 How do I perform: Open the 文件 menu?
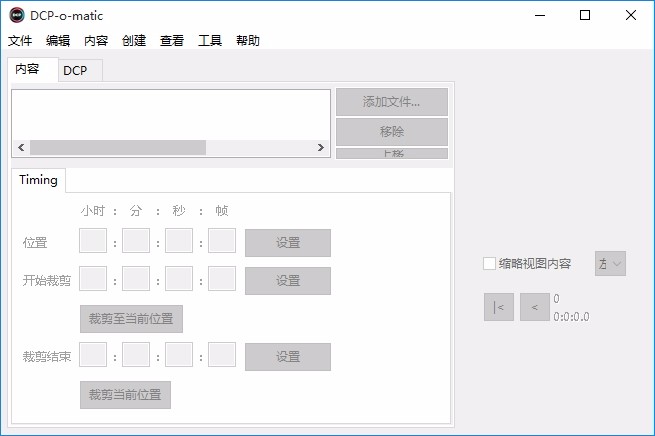point(20,41)
